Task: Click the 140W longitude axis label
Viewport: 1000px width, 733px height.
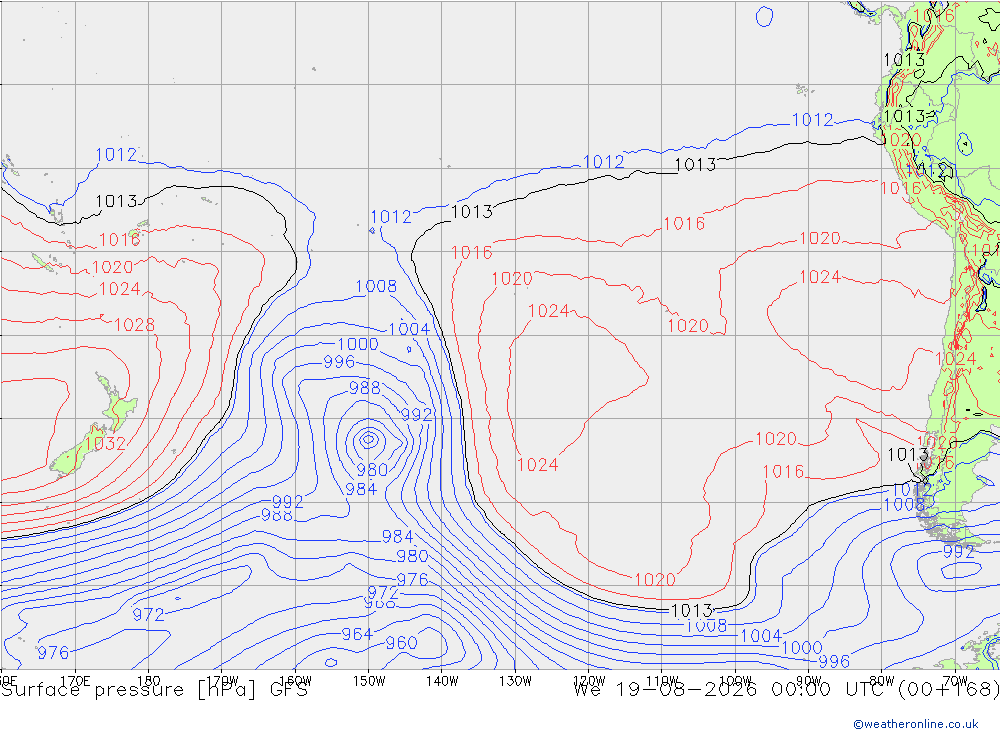Action: tap(442, 681)
